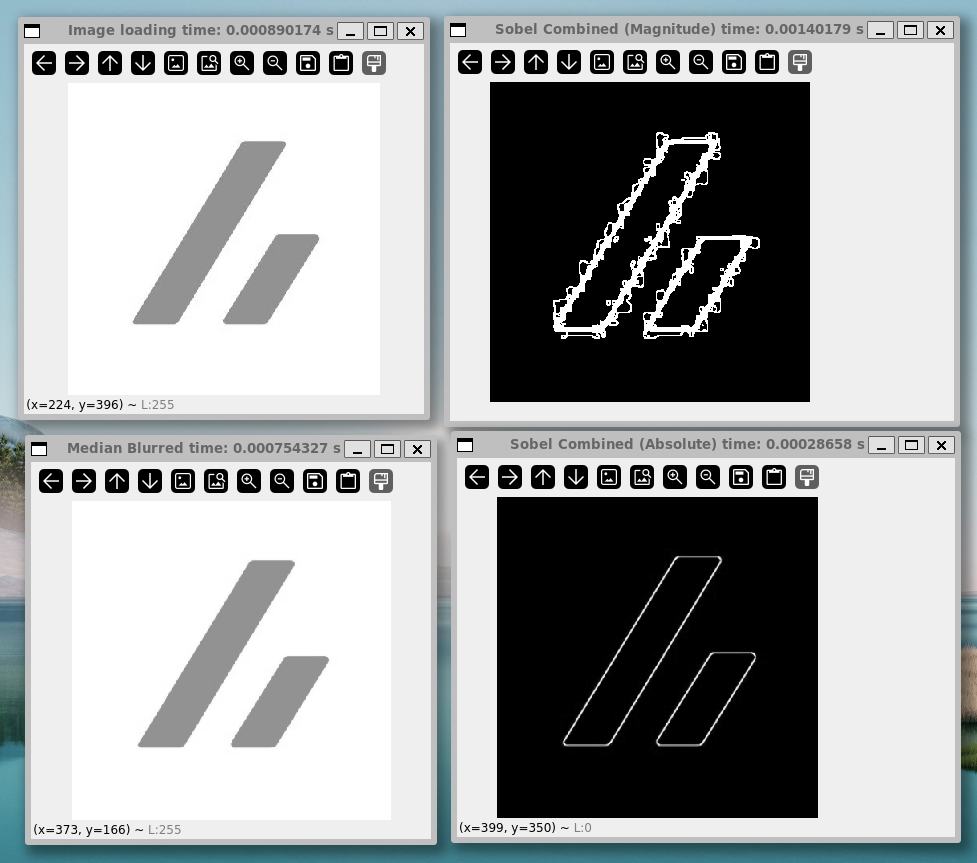Zoom out on Median Blurred window

282,481
